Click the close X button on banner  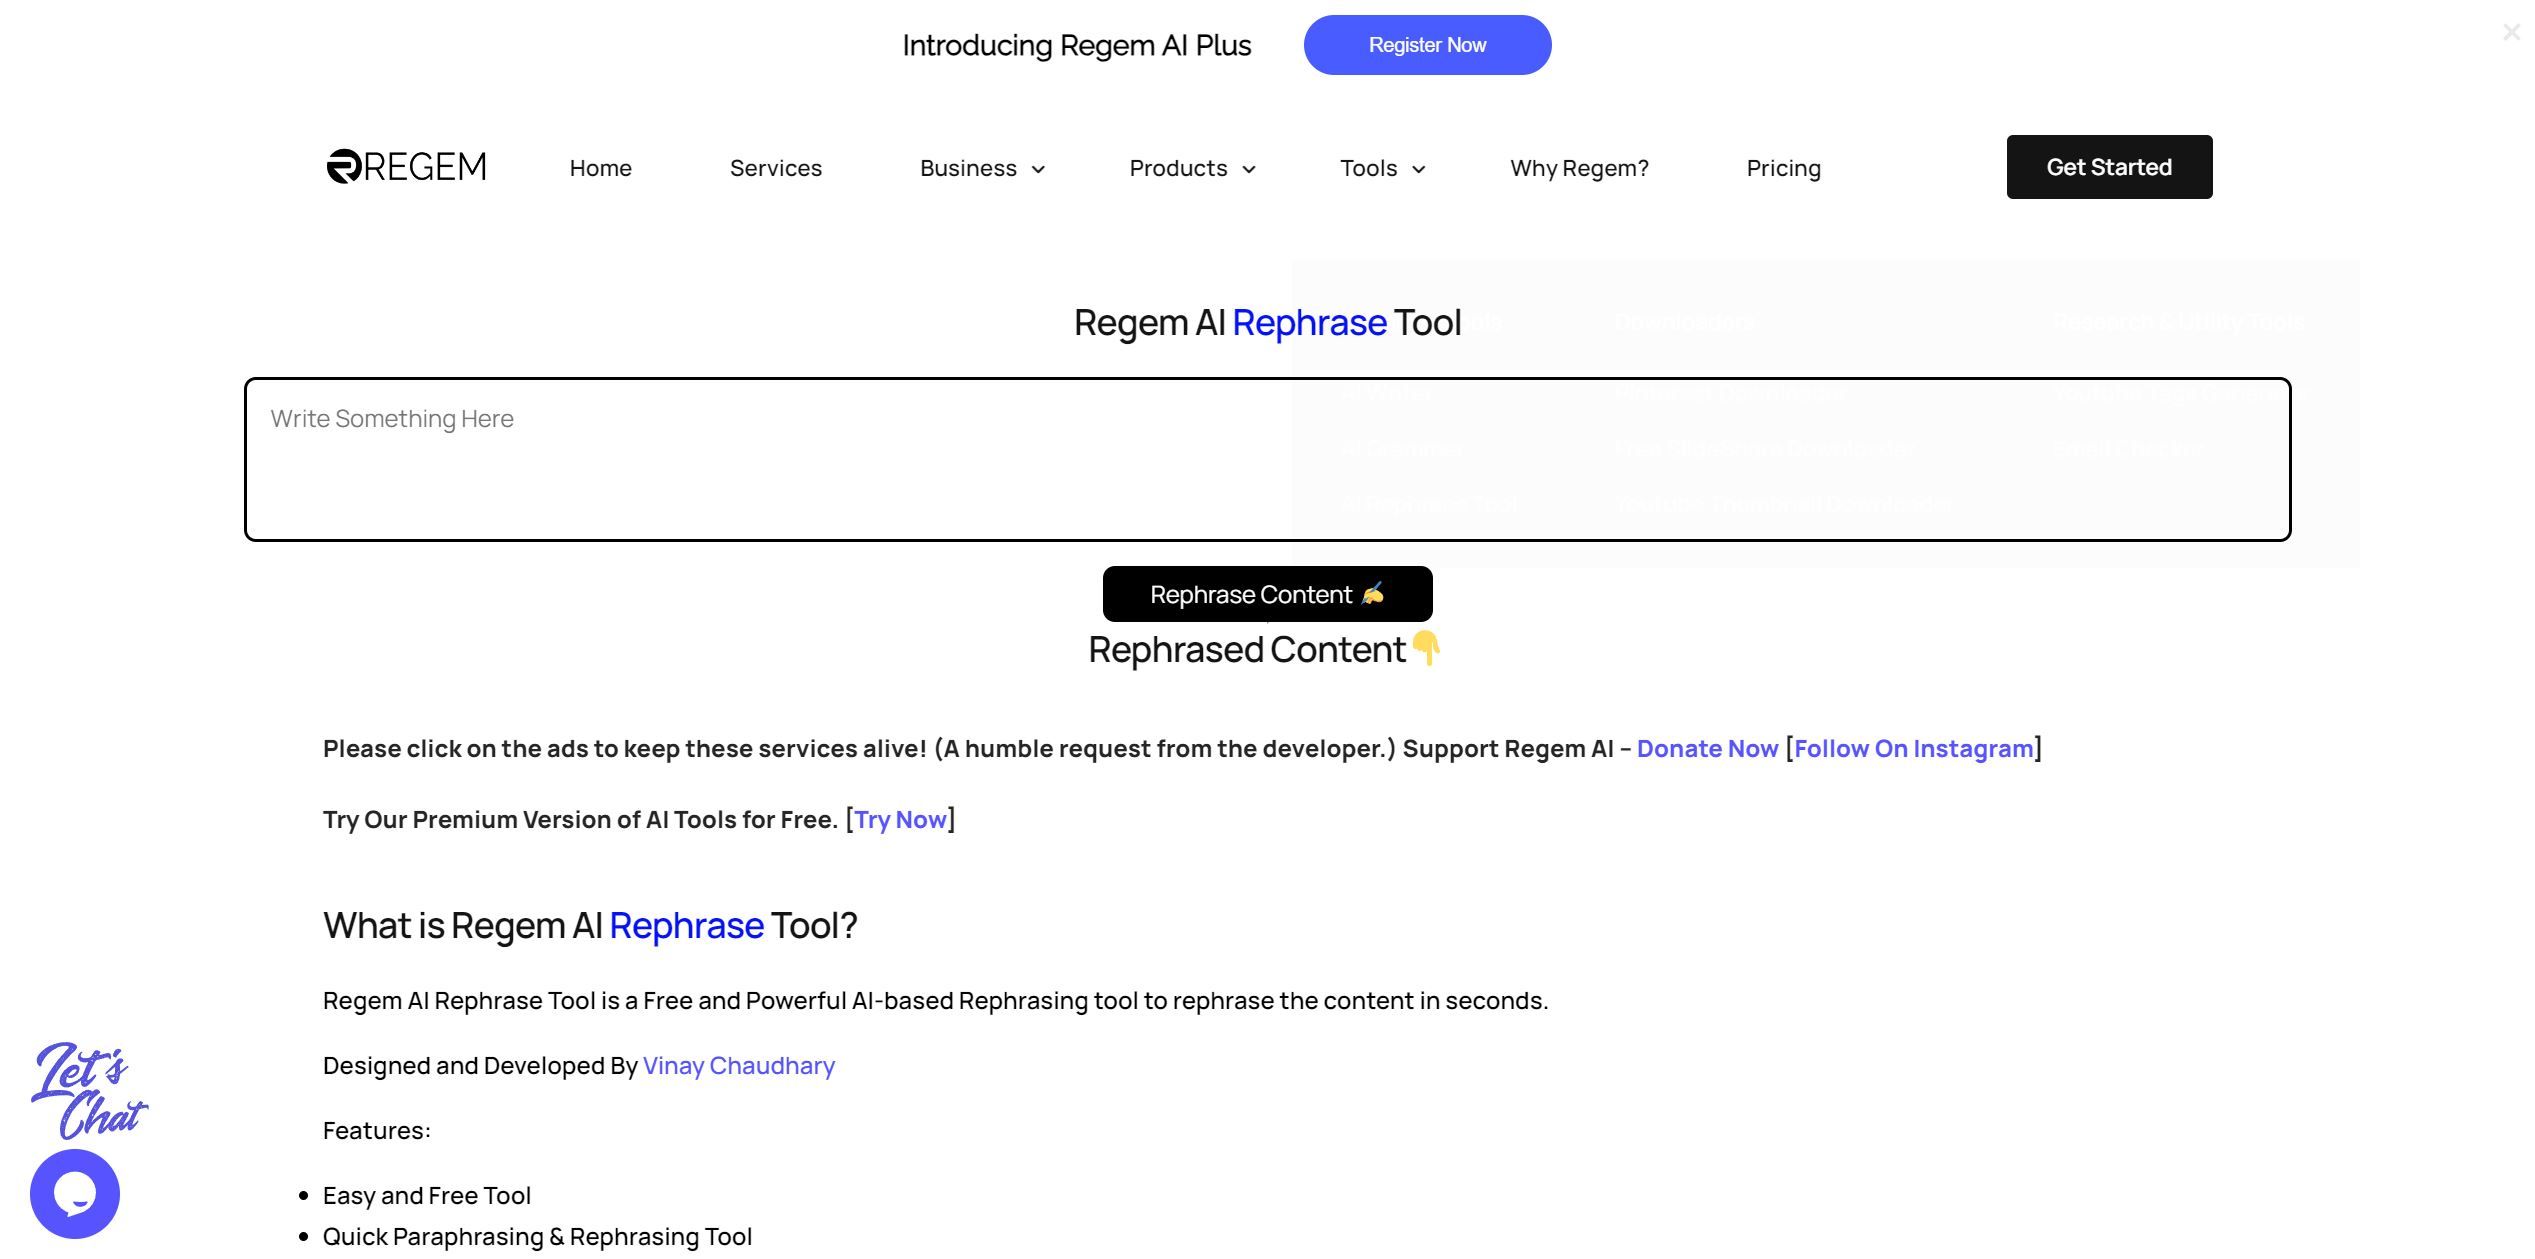tap(2509, 31)
